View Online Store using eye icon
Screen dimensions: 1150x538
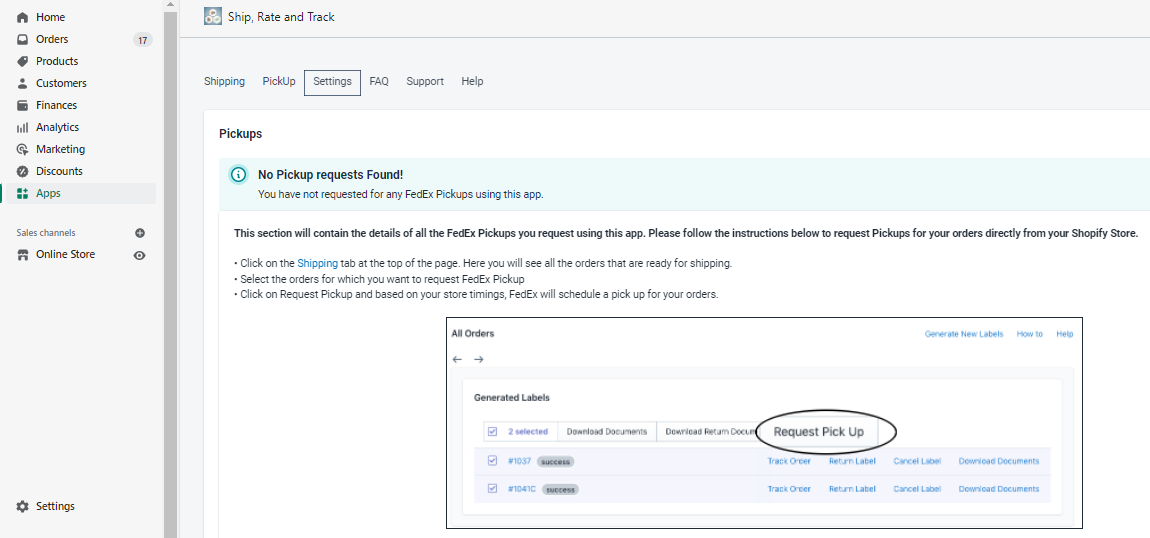pos(140,255)
